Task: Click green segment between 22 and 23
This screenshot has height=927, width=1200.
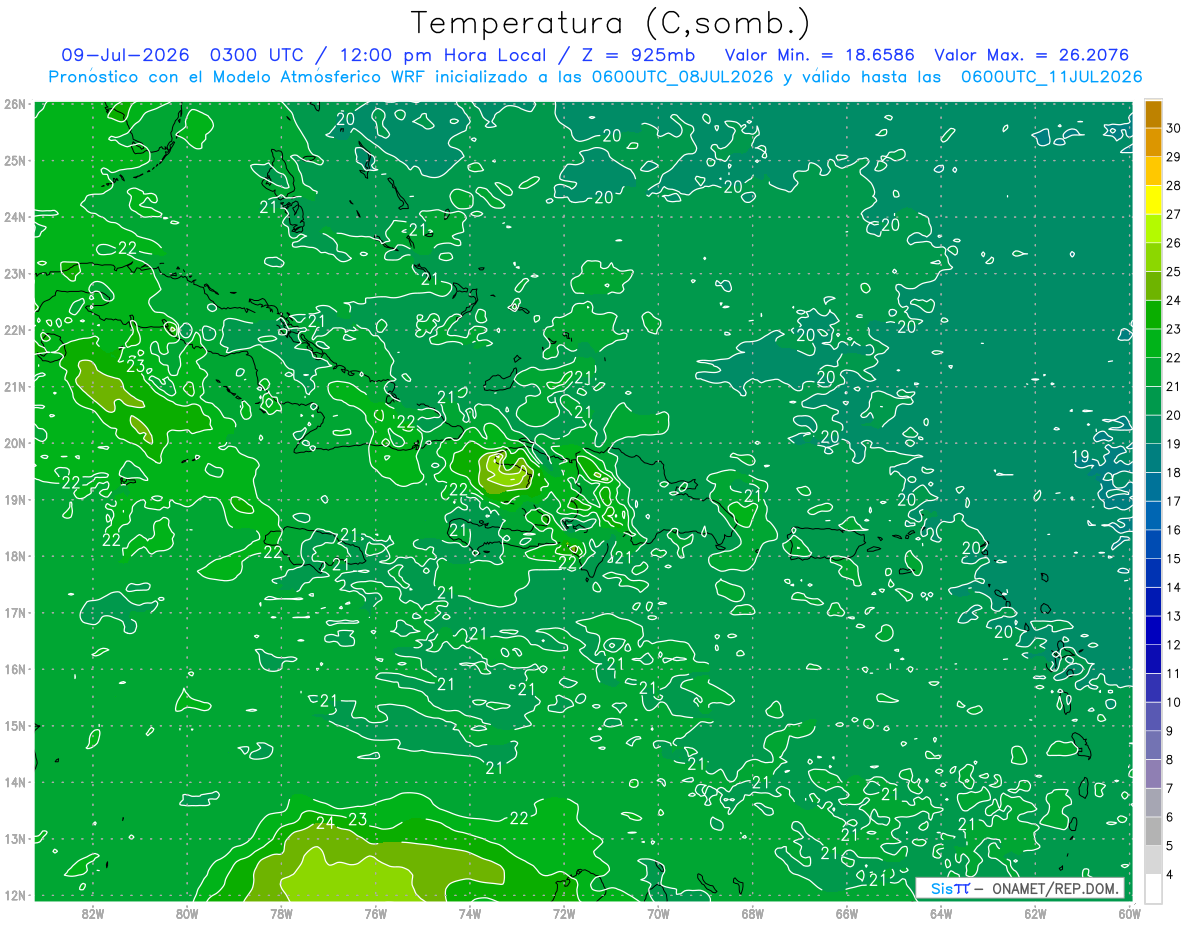Action: click(1153, 343)
